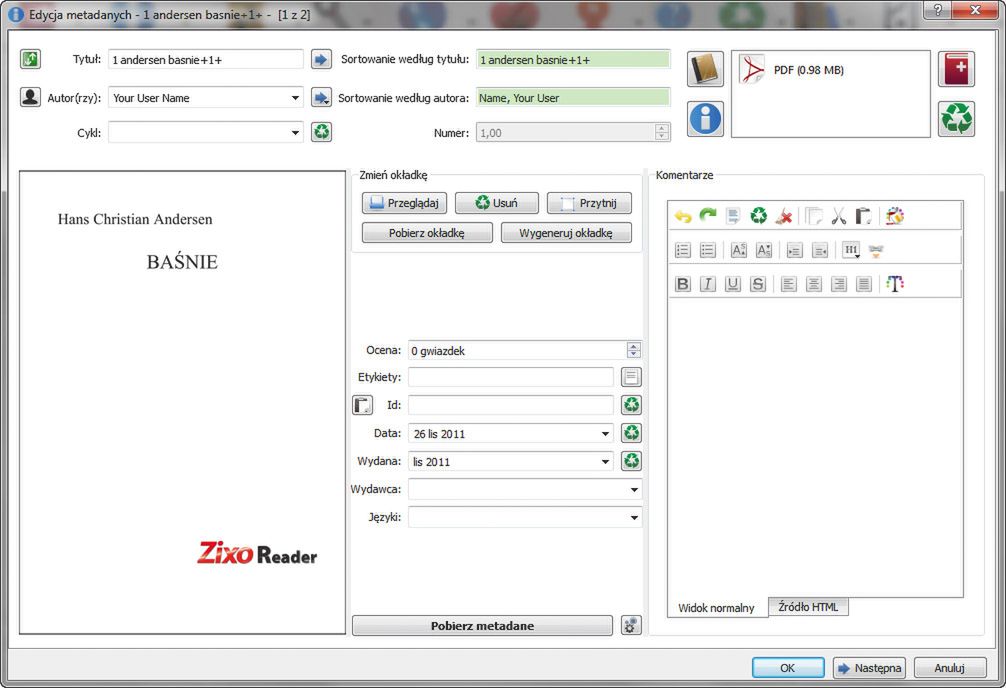Cut text with the scissors icon
1006x688 pixels.
coord(839,216)
